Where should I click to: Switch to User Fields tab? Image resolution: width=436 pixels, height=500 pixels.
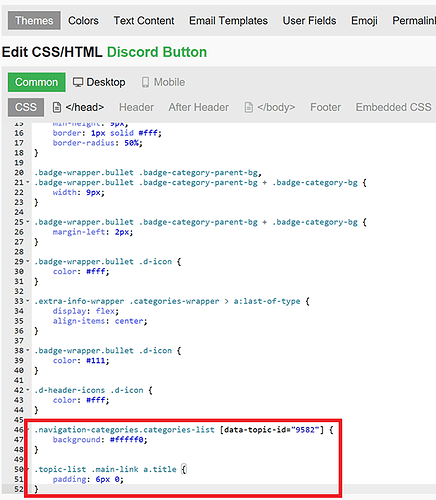click(309, 21)
